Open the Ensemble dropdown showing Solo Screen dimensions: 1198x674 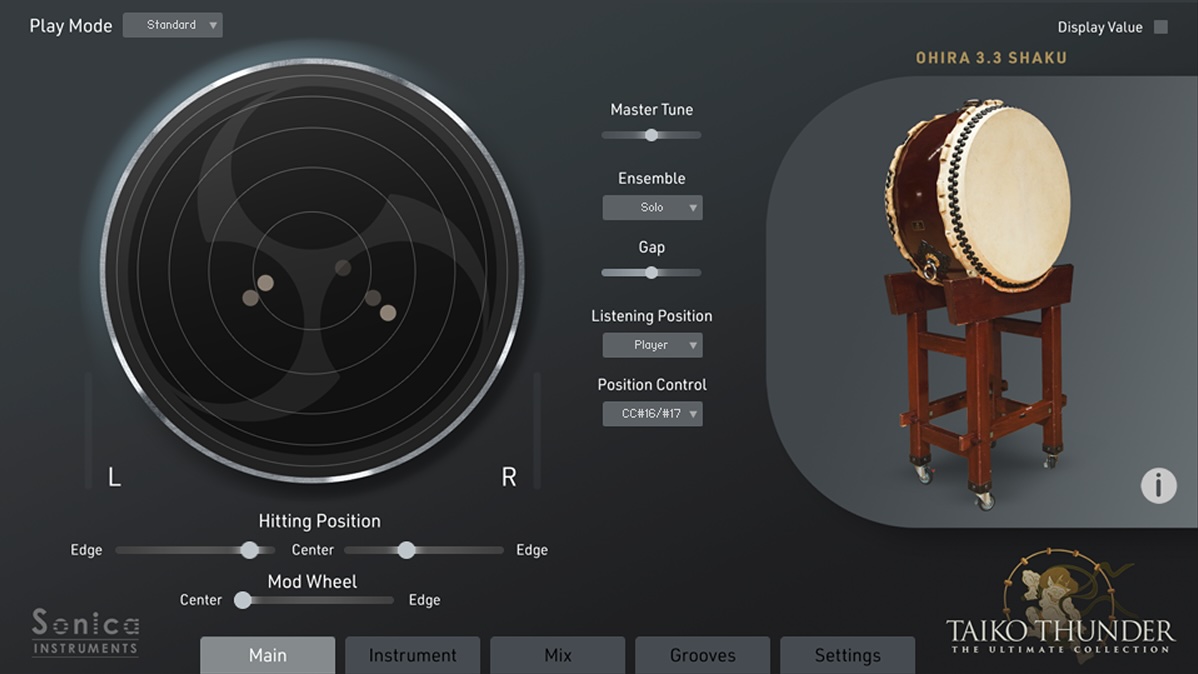coord(652,207)
